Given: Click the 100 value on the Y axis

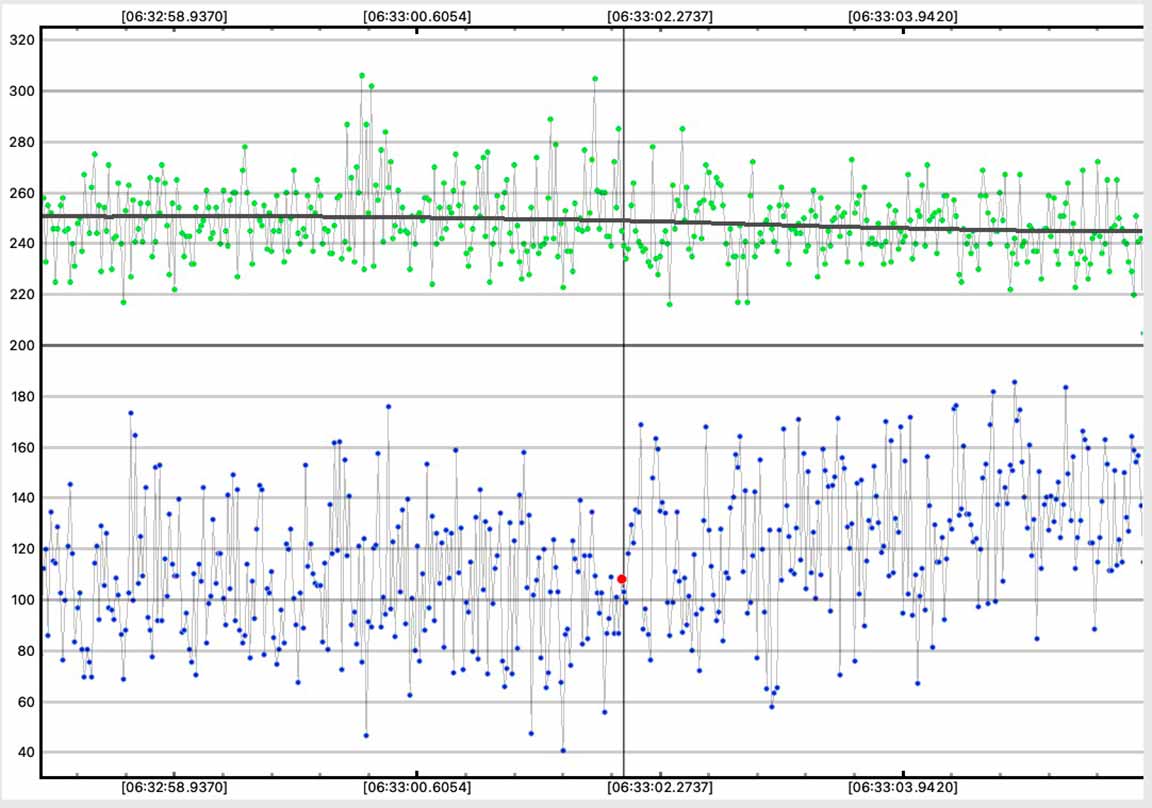Looking at the screenshot, I should pyautogui.click(x=21, y=600).
